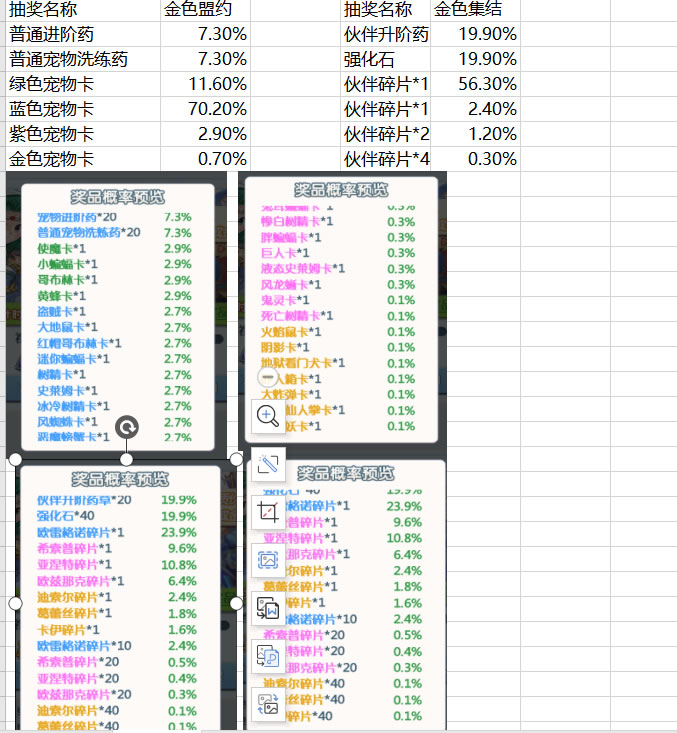Select the 19.90% cell beside 伙伴升阶药

point(475,34)
